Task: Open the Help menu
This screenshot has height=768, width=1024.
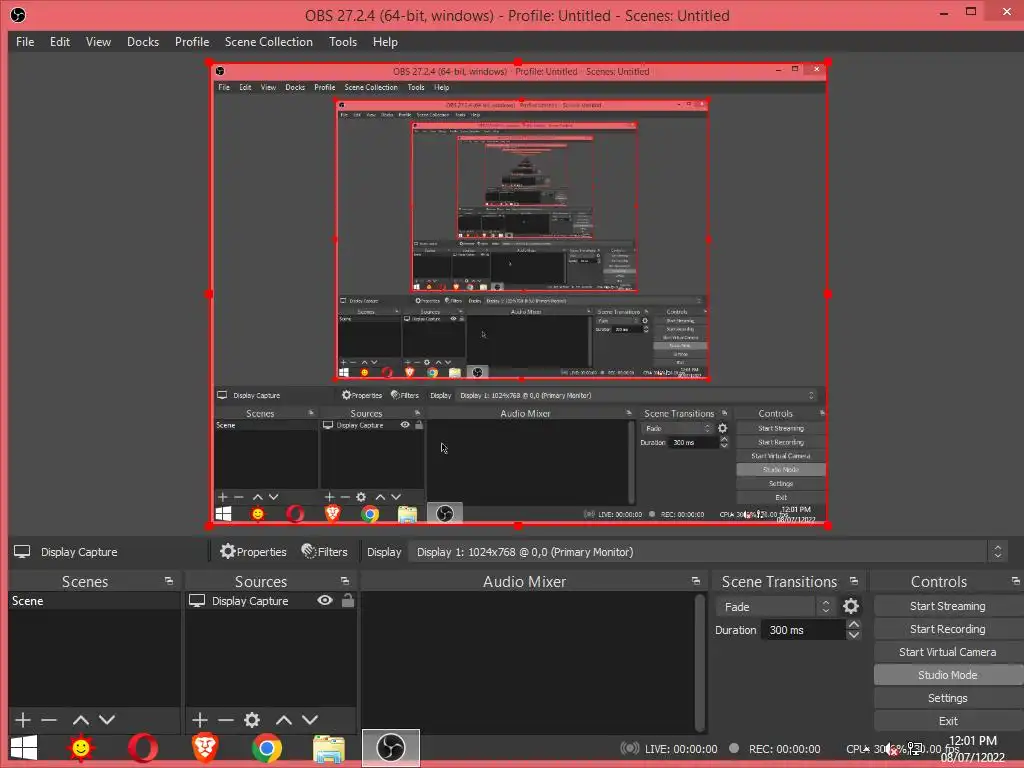Action: (x=385, y=42)
